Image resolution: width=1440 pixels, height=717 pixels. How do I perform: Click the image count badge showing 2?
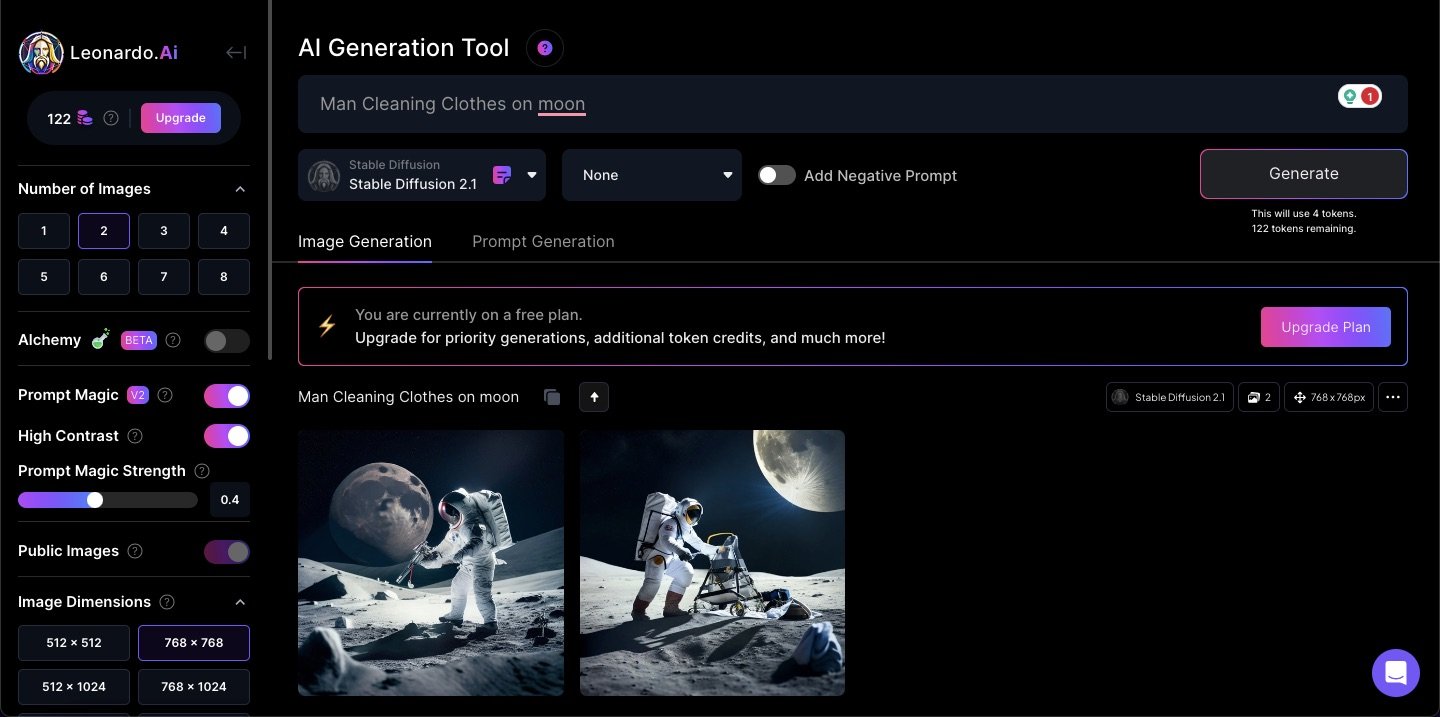(x=1259, y=397)
